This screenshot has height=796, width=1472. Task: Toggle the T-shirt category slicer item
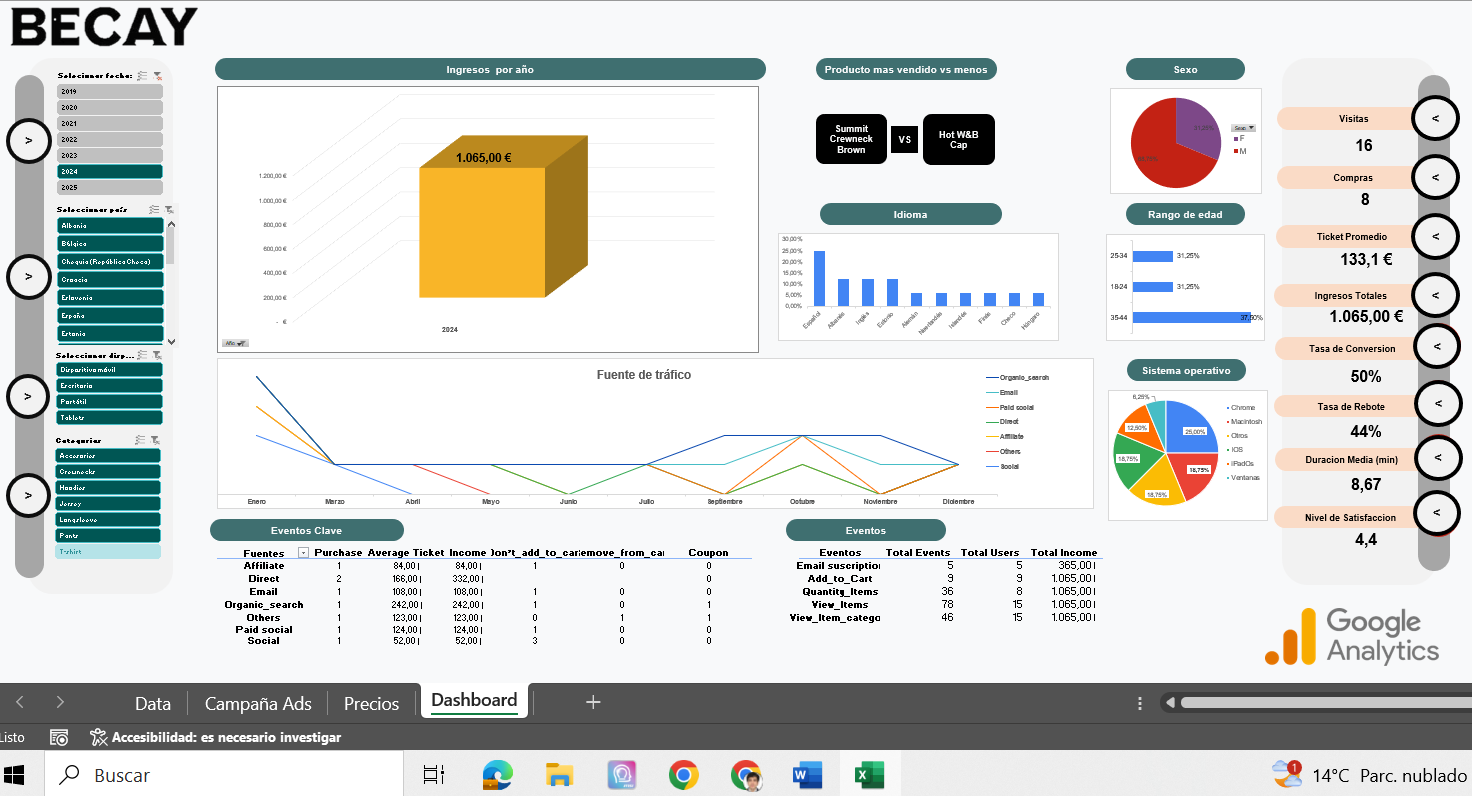click(108, 552)
